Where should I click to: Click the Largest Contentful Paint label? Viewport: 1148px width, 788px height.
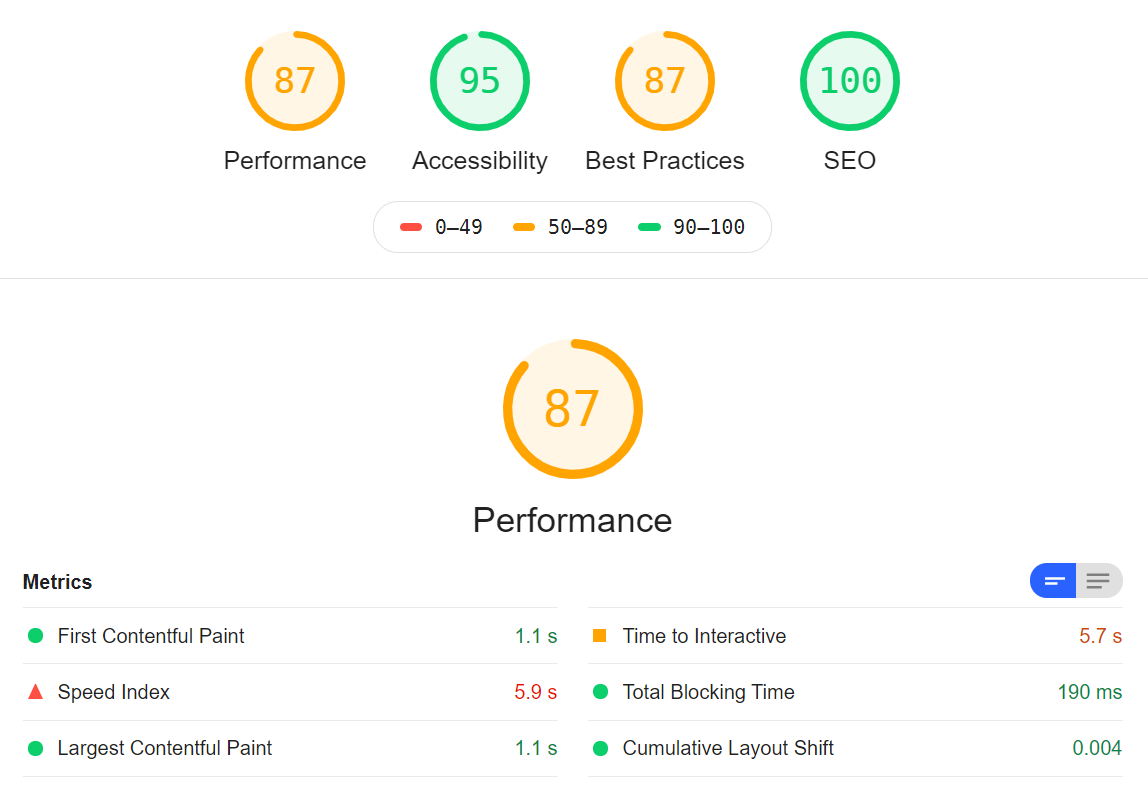[165, 748]
